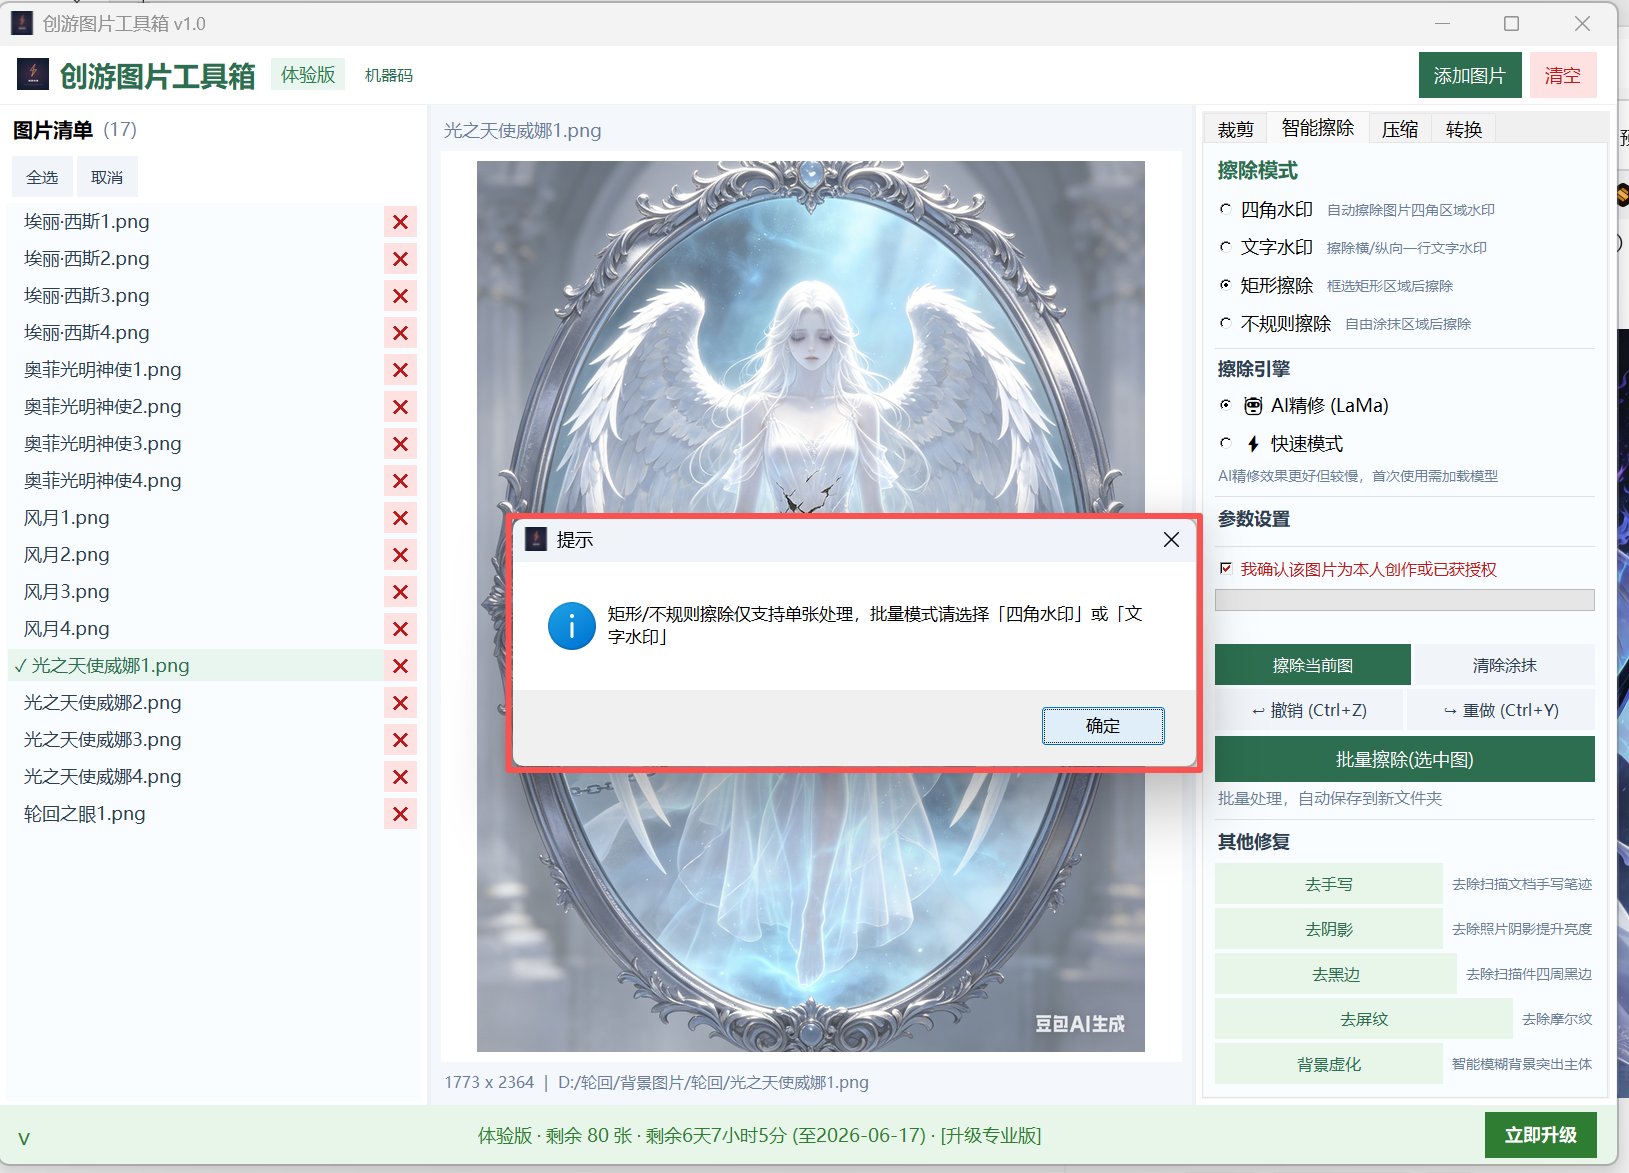Screen dimensions: 1629x1173
Task: Open the 压缩 tab
Action: [1400, 129]
